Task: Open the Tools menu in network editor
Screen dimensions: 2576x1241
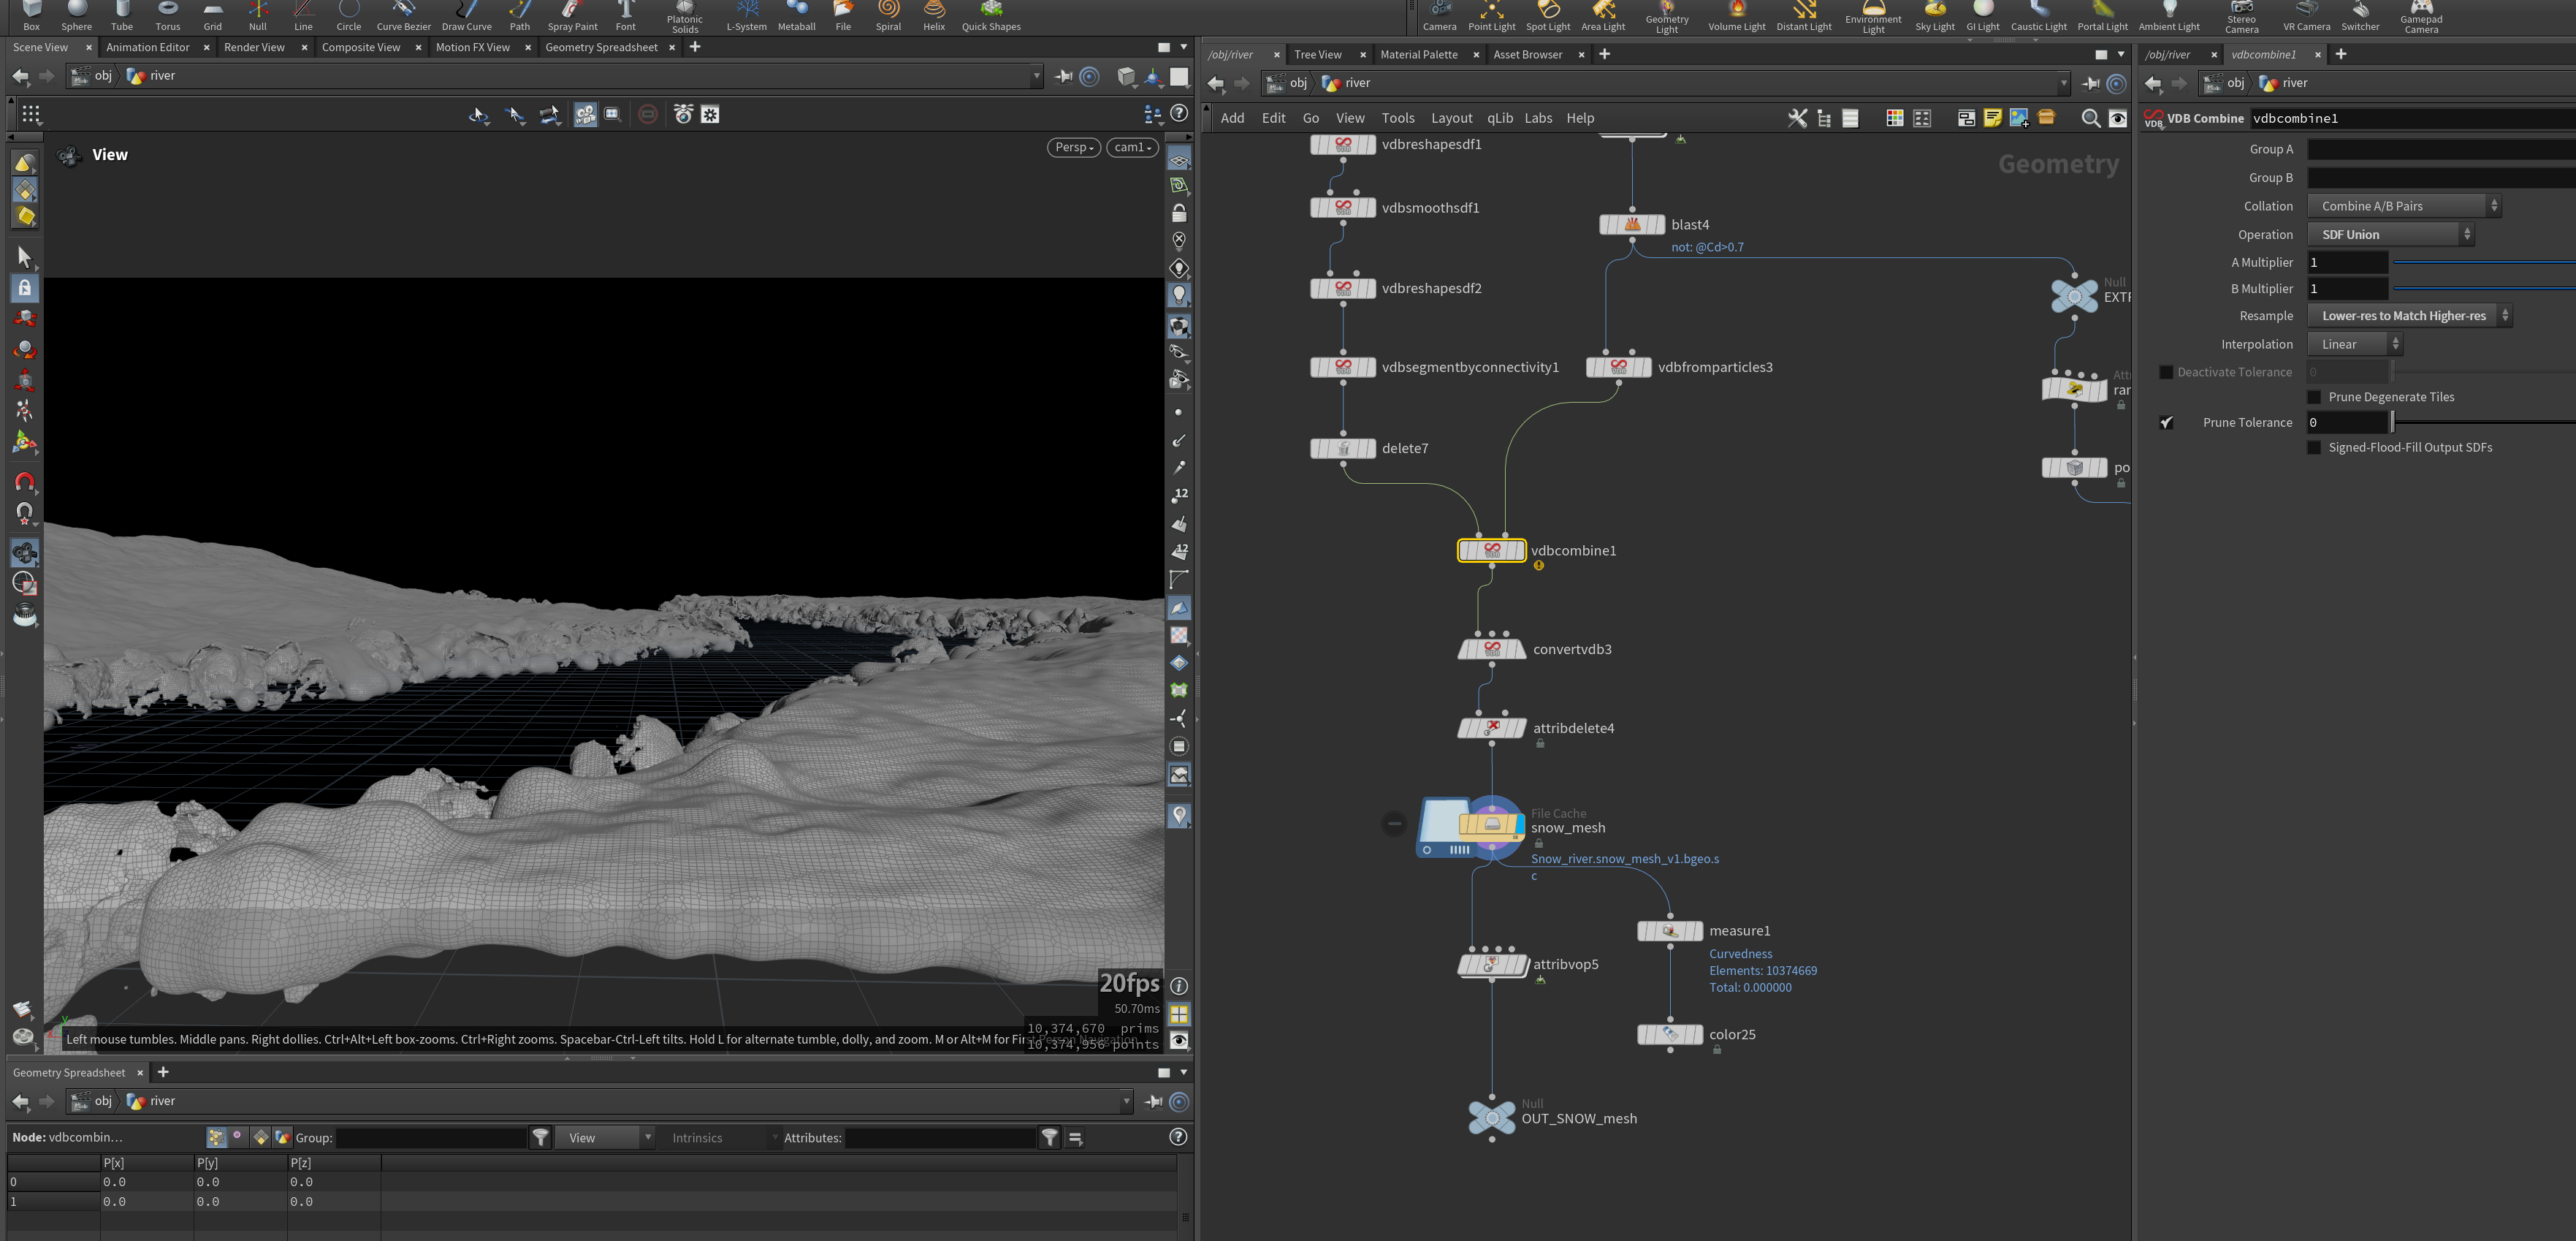Action: coord(1397,118)
